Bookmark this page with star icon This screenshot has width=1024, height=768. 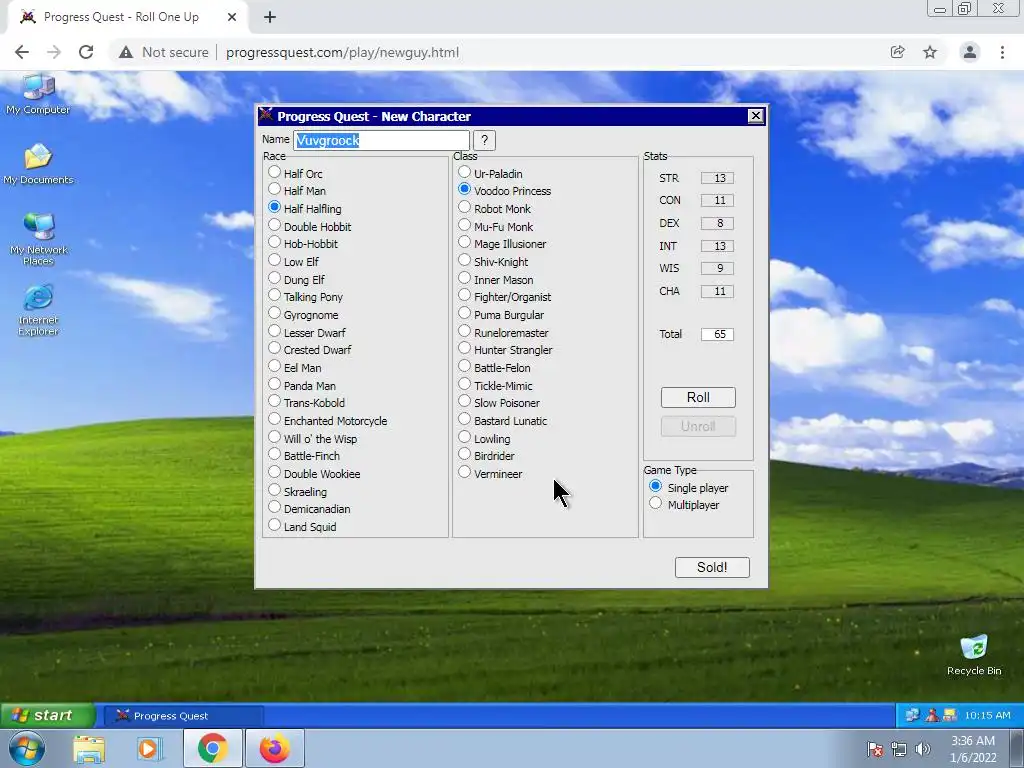coord(930,52)
